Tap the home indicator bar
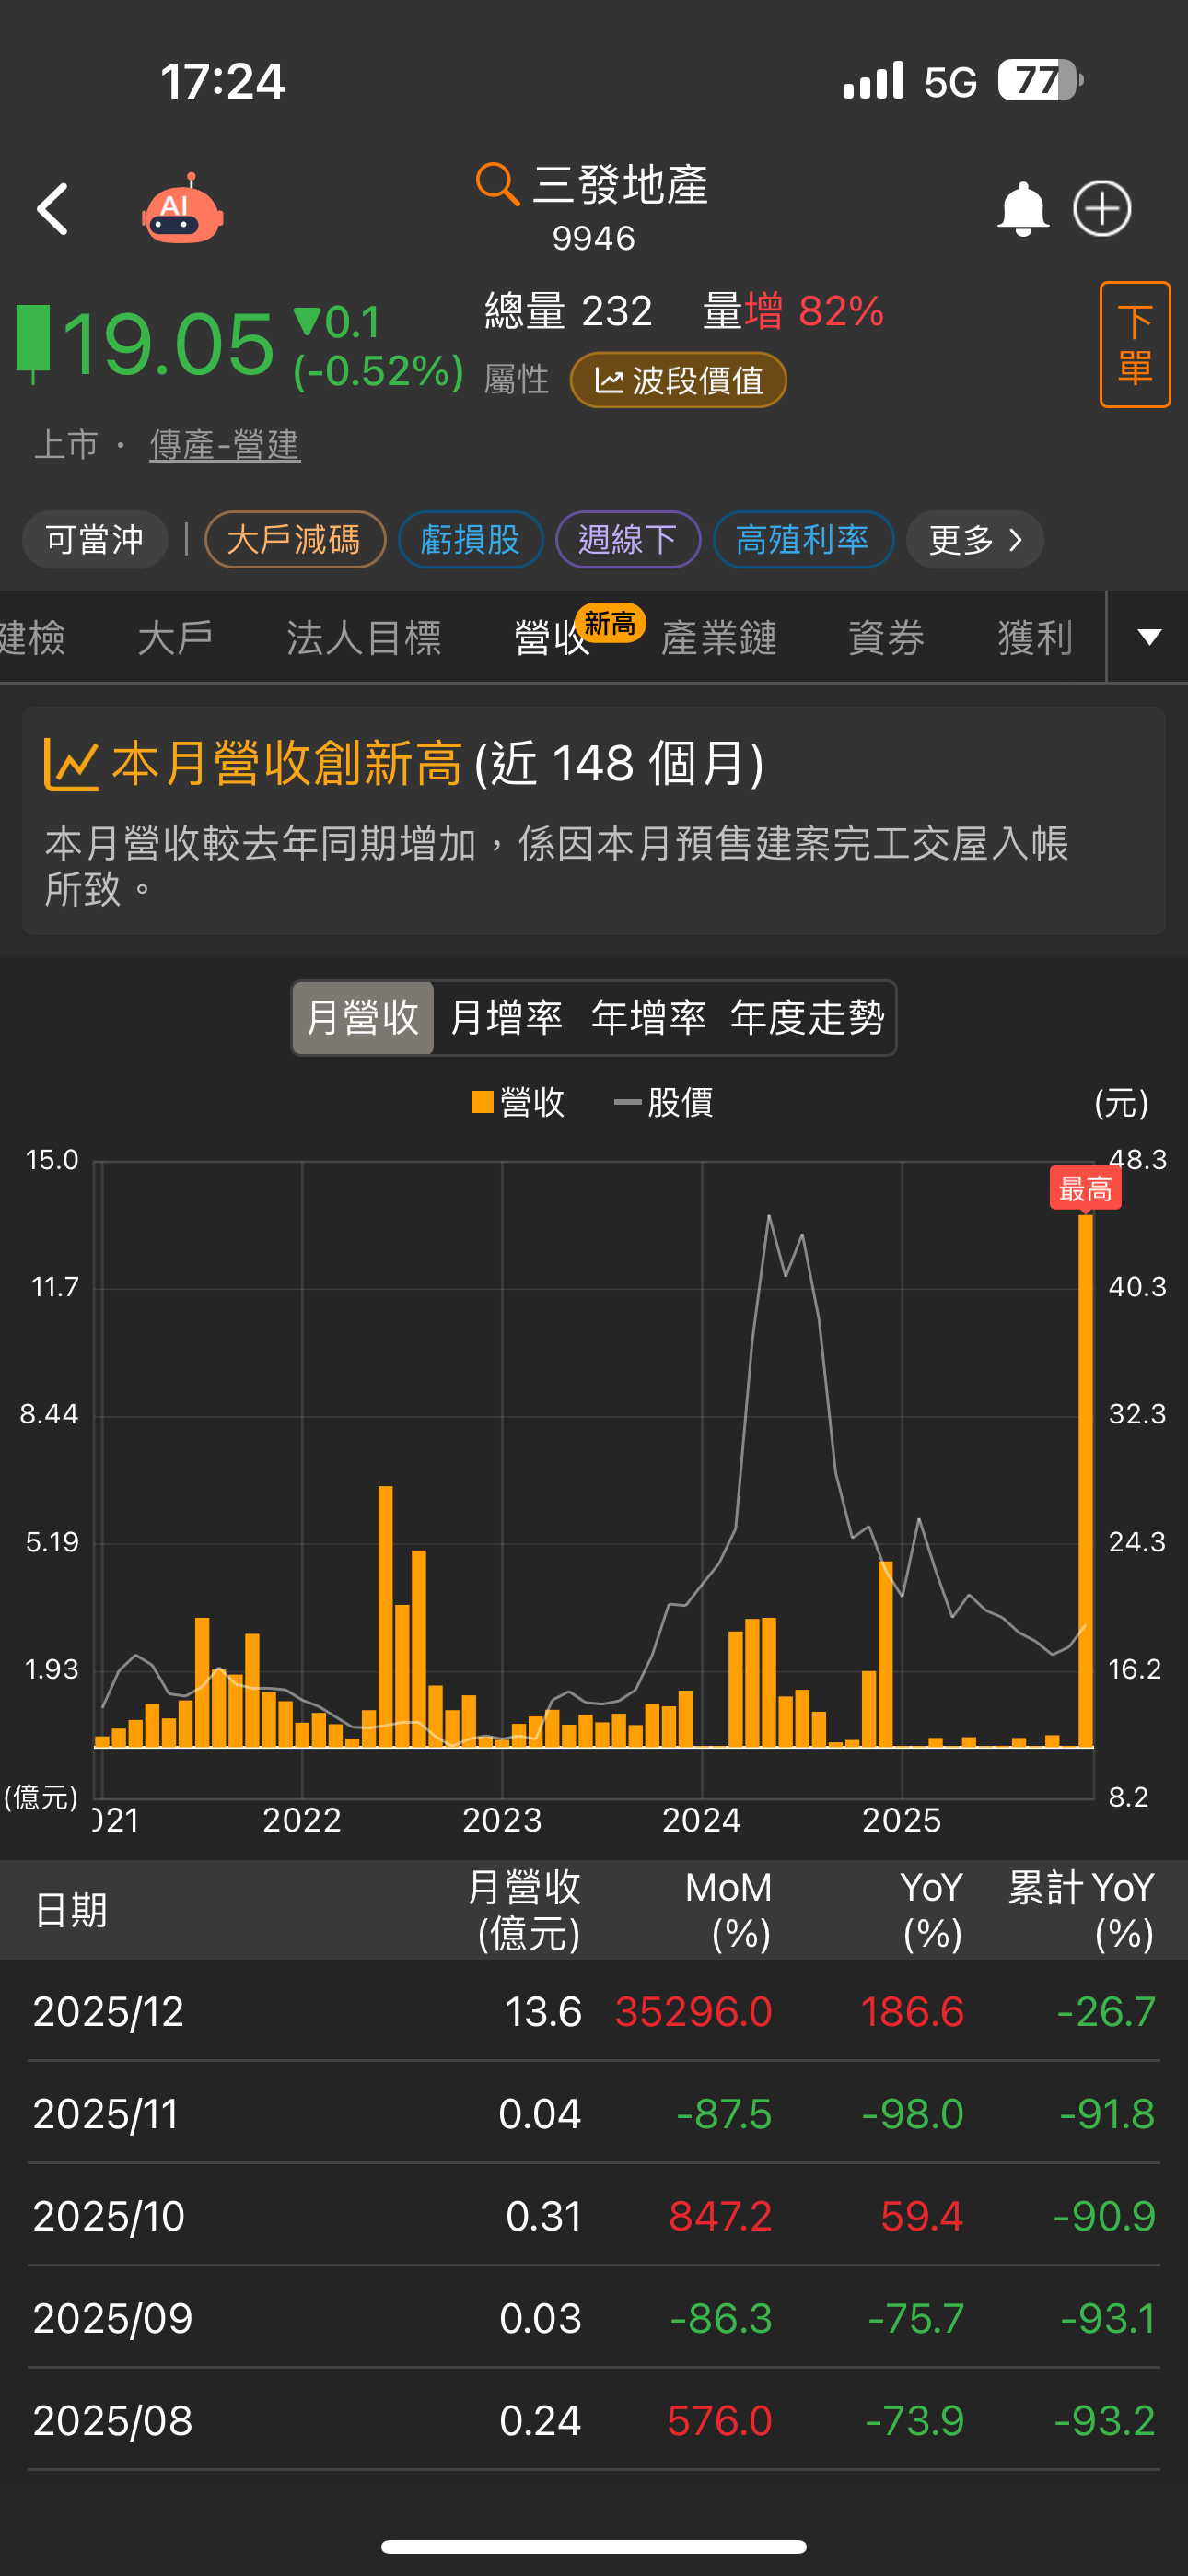The height and width of the screenshot is (2576, 1188). (x=594, y=2546)
